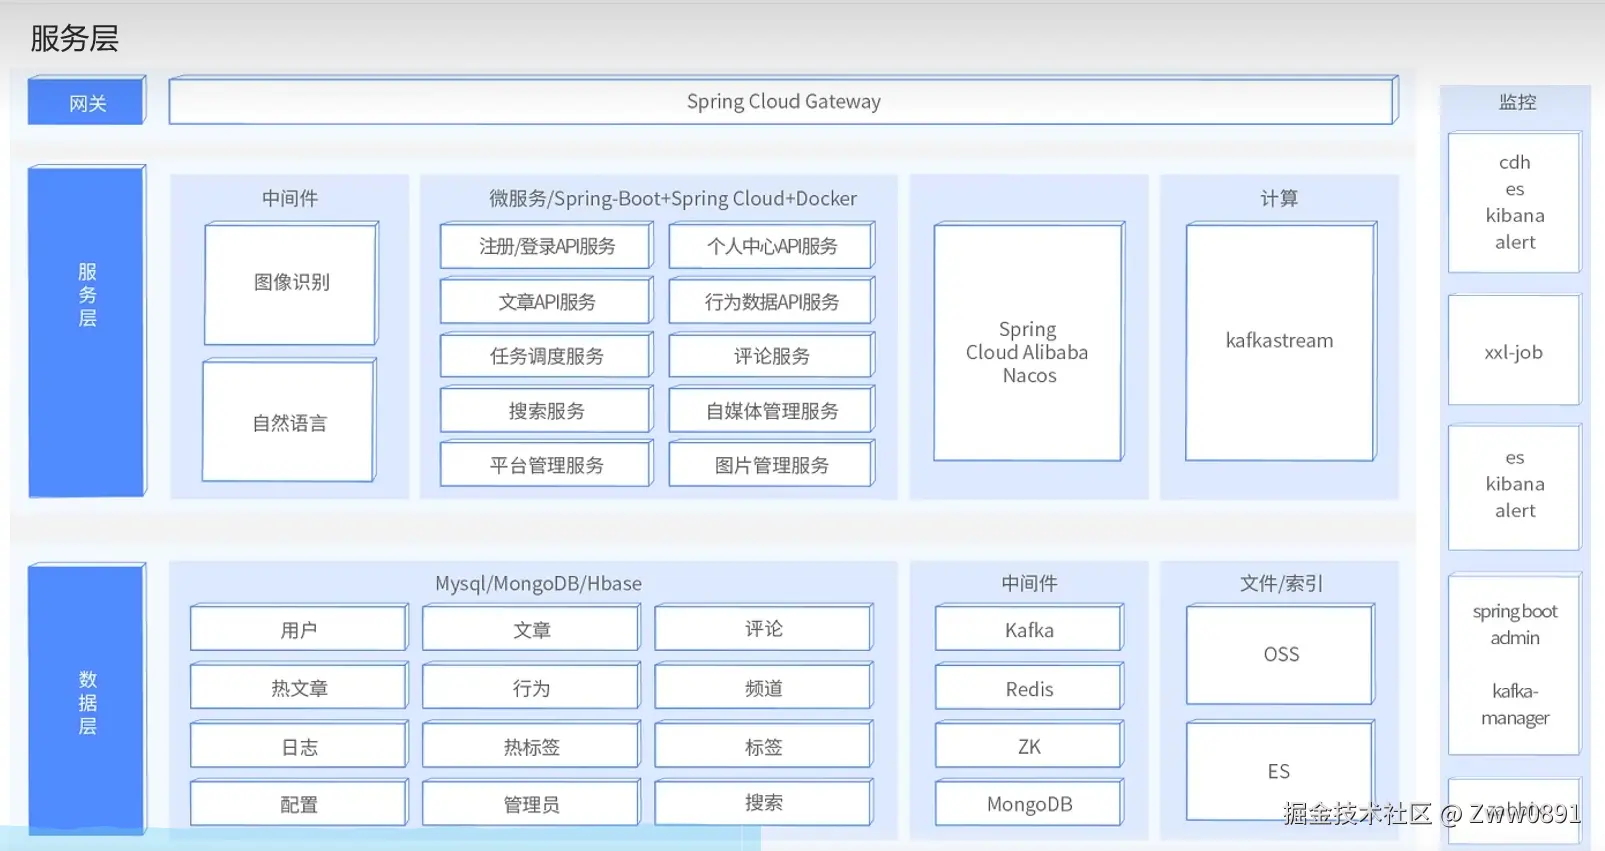Select the 用户 data box
Image resolution: width=1605 pixels, height=851 pixels.
(299, 629)
